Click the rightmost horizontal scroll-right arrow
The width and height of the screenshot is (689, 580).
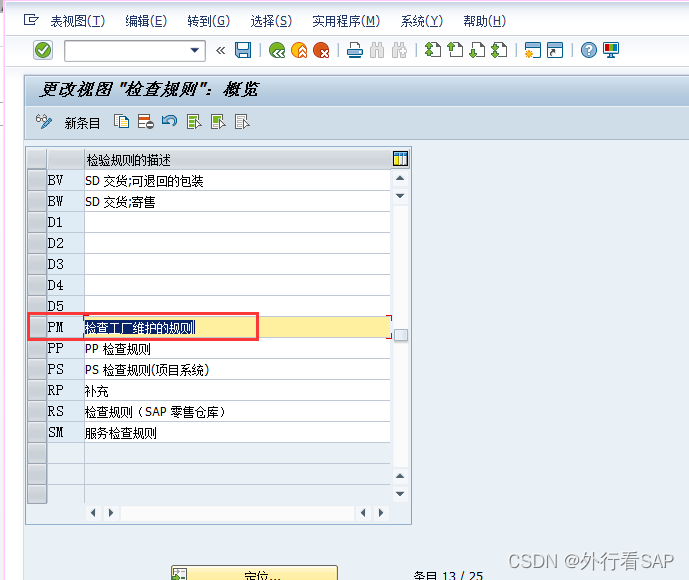click(x=381, y=513)
